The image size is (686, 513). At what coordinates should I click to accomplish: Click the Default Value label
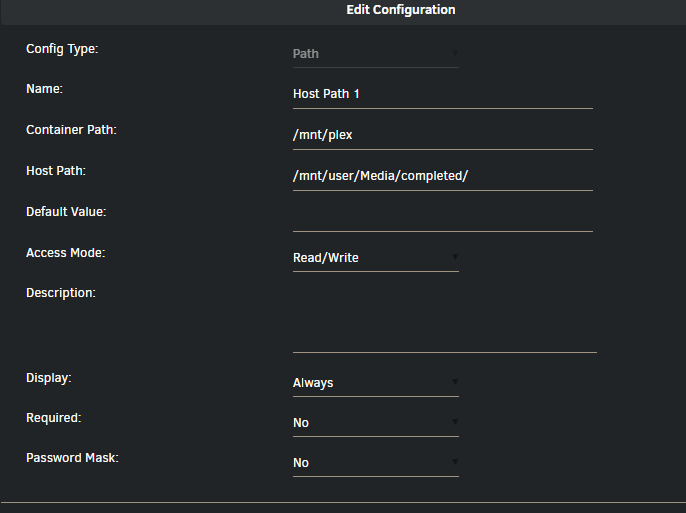[x=66, y=212]
